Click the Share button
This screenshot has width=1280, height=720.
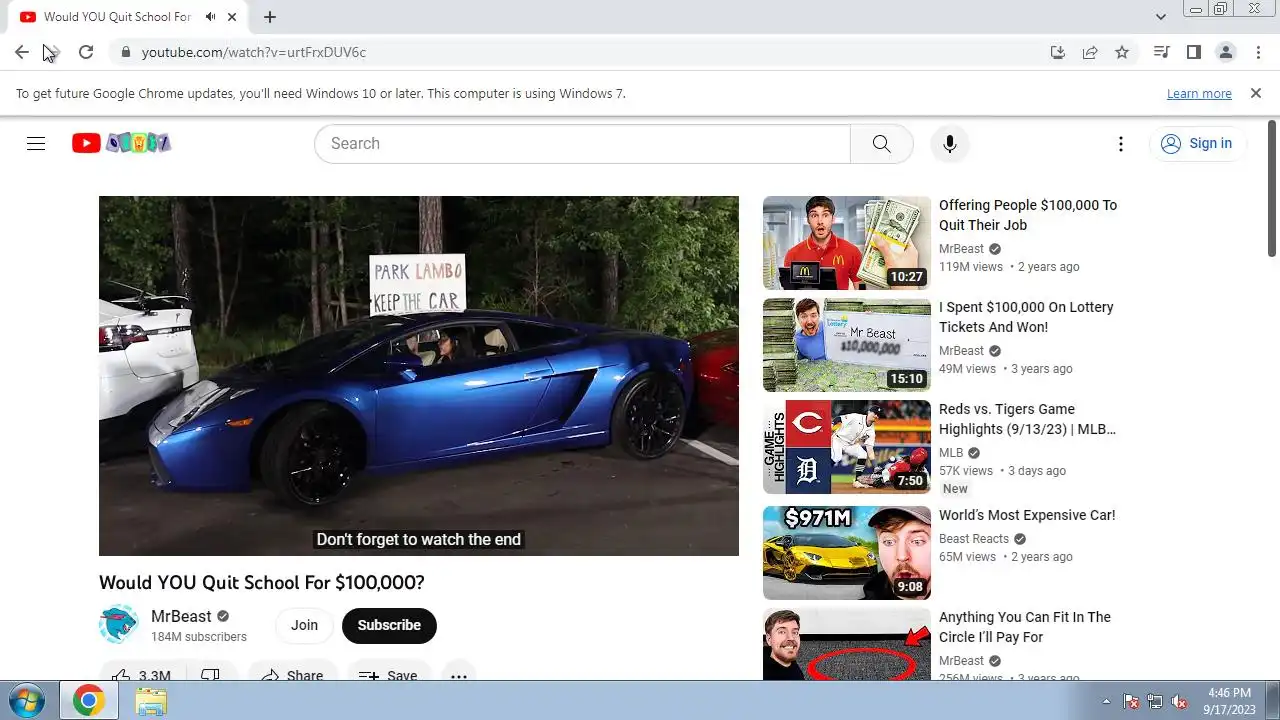(x=292, y=676)
